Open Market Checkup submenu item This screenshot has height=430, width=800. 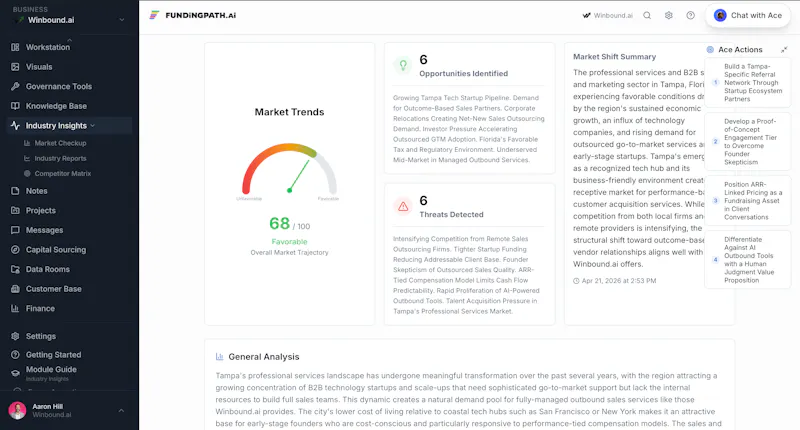60,143
